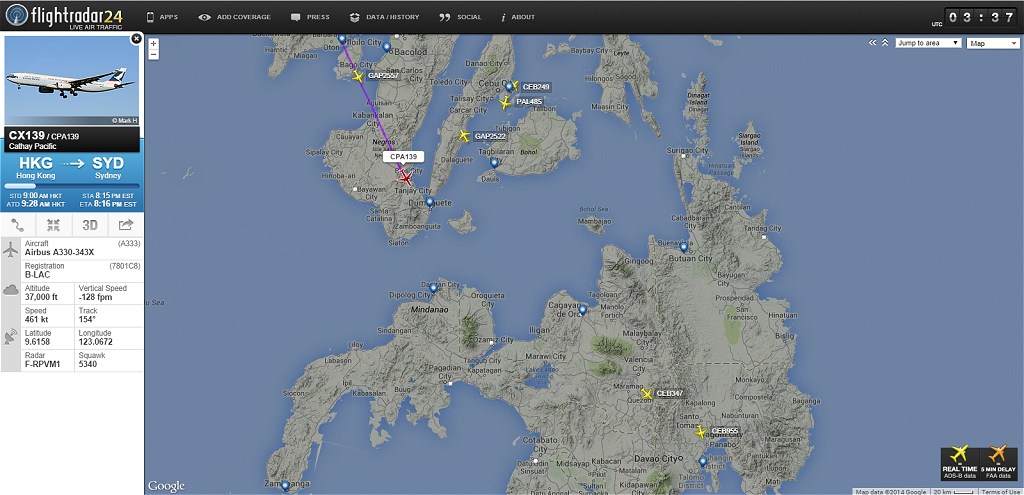Open the 3D view of flight CX139
Screen dimensions: 1024x495
click(x=90, y=225)
